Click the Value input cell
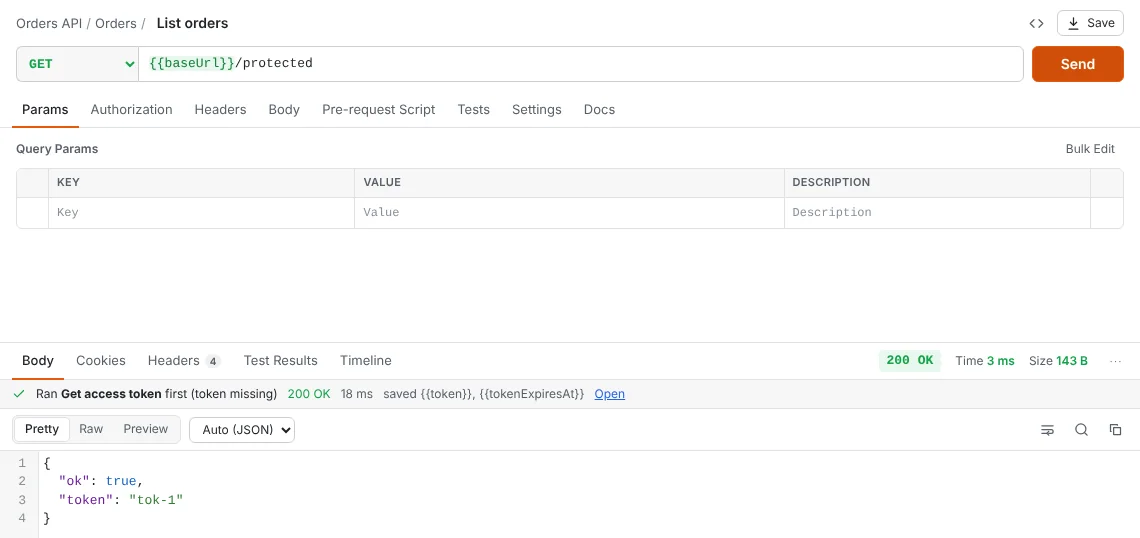Image resolution: width=1140 pixels, height=538 pixels. click(x=569, y=213)
